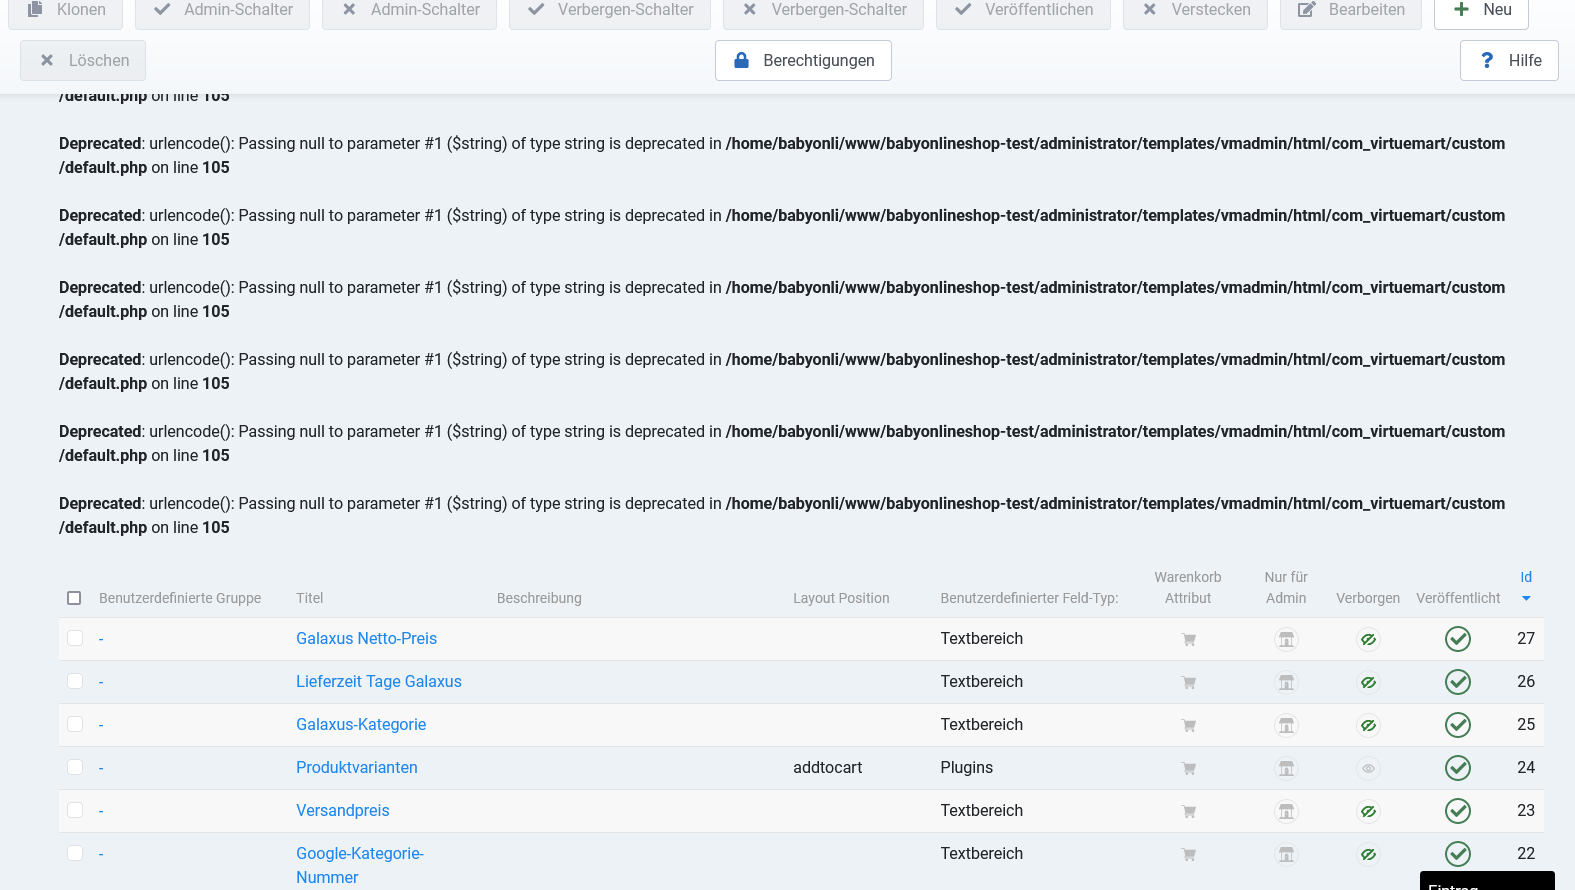Click the admin-only icon in Lieferzeit Tage Galaxus row
Screen dimensions: 1575x890
(1286, 682)
